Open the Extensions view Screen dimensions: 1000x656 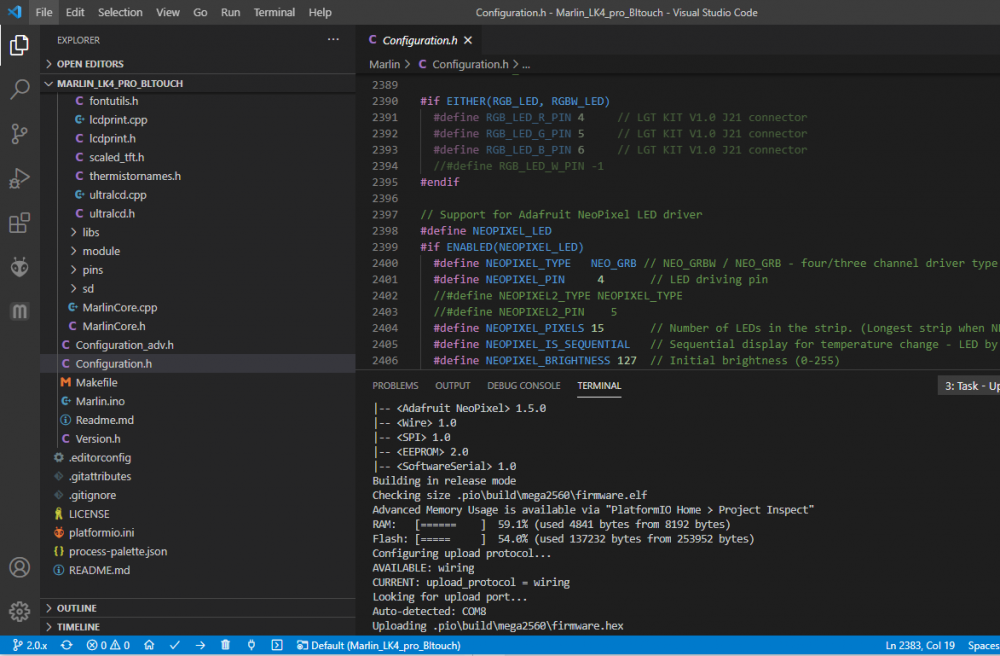click(19, 223)
